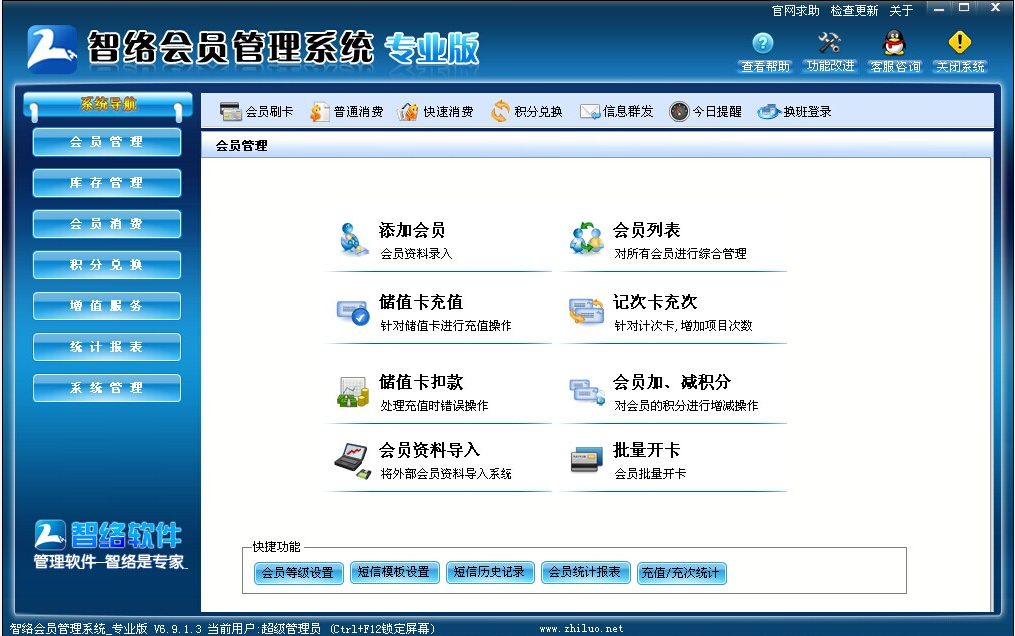Click 将外部会员资料导入系统 description text
Screen dimensions: 1015x636
[x=446, y=474]
